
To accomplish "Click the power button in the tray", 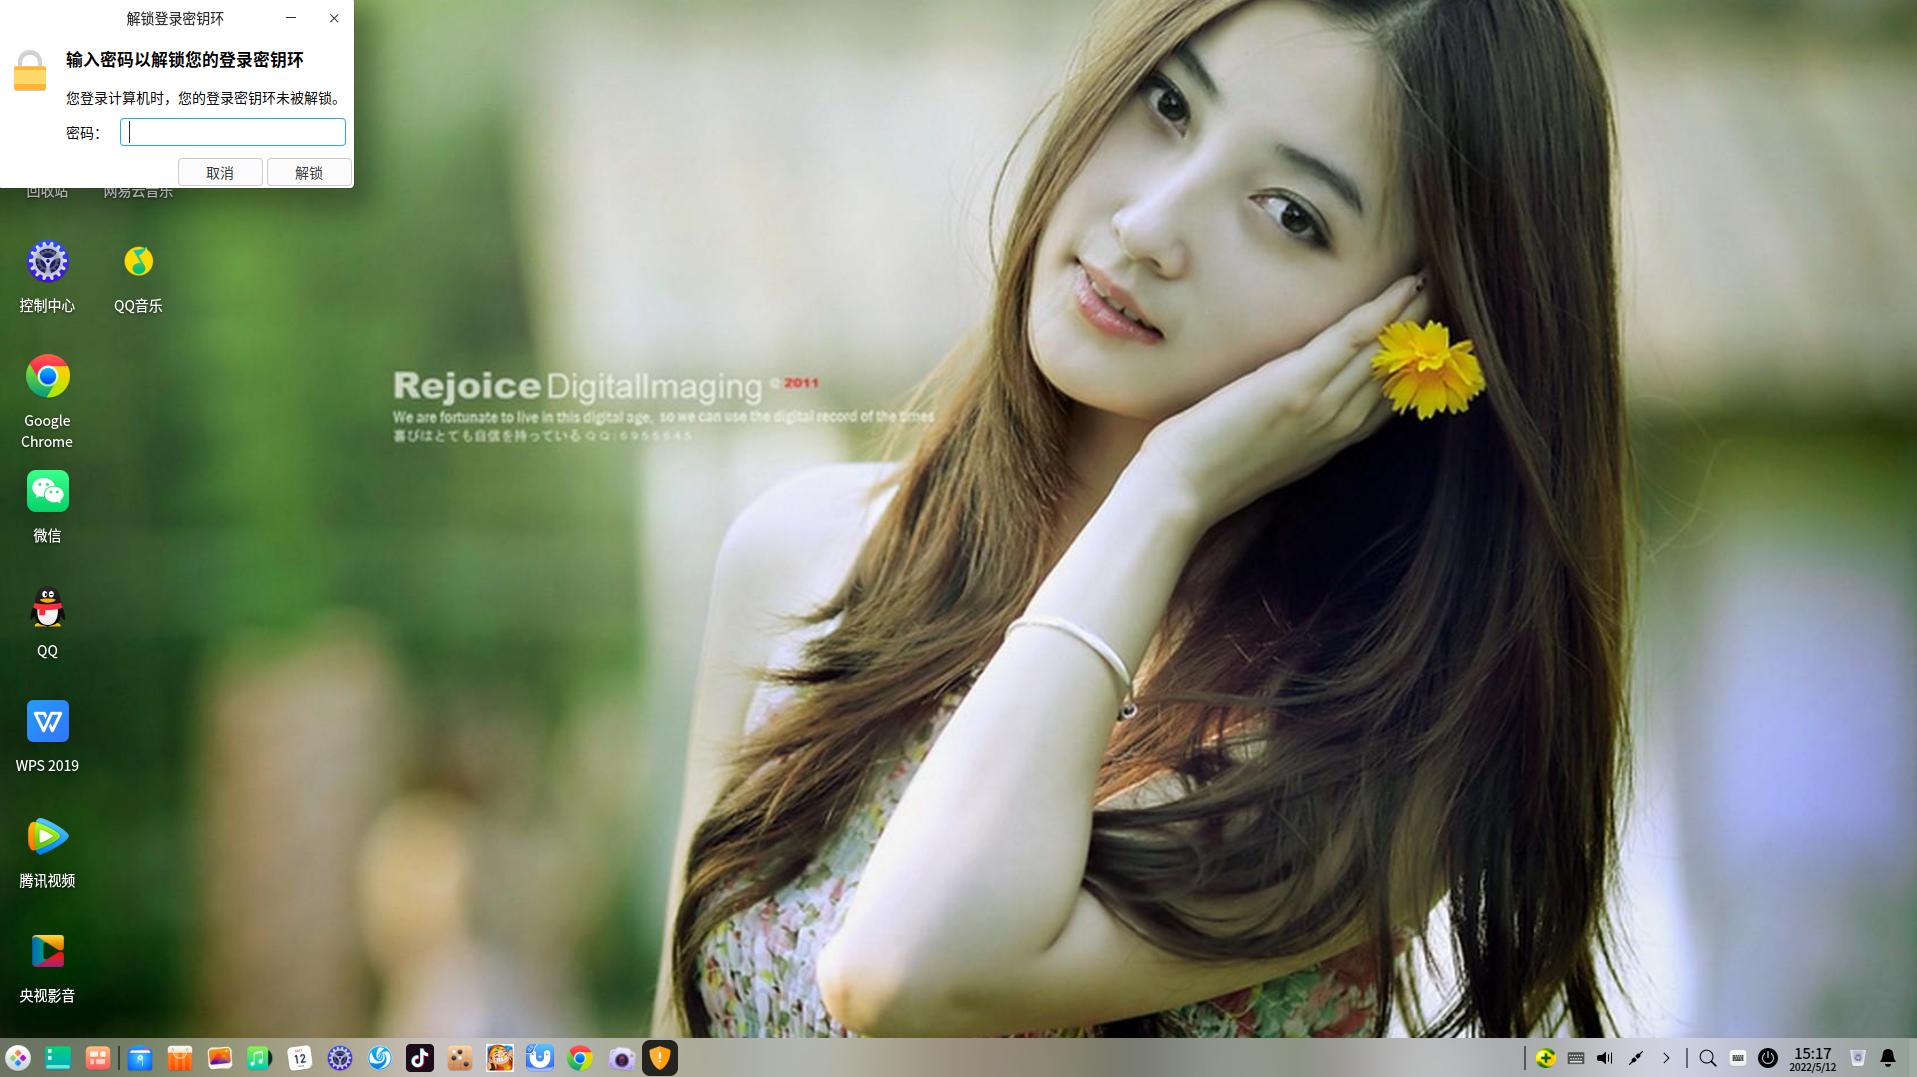I will coord(1768,1058).
